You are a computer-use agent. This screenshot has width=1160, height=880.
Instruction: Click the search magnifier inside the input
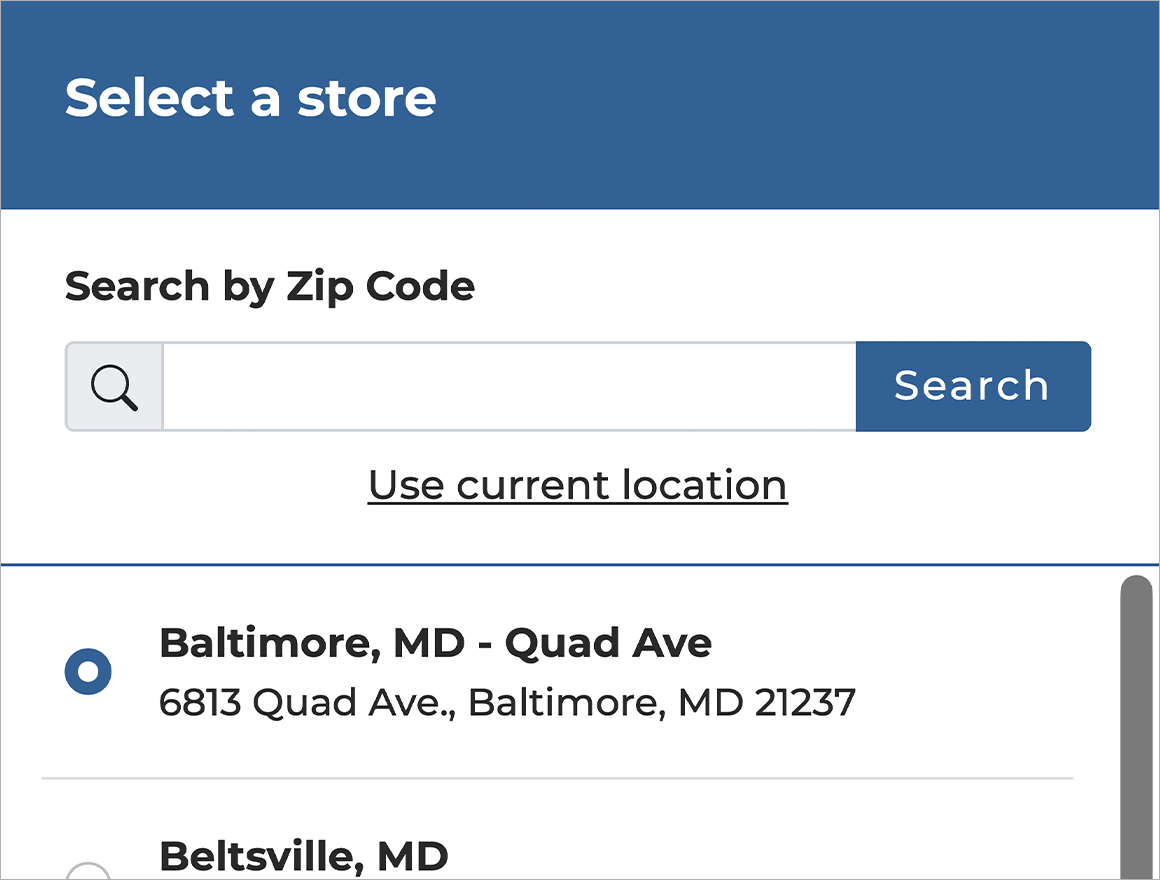click(x=113, y=386)
